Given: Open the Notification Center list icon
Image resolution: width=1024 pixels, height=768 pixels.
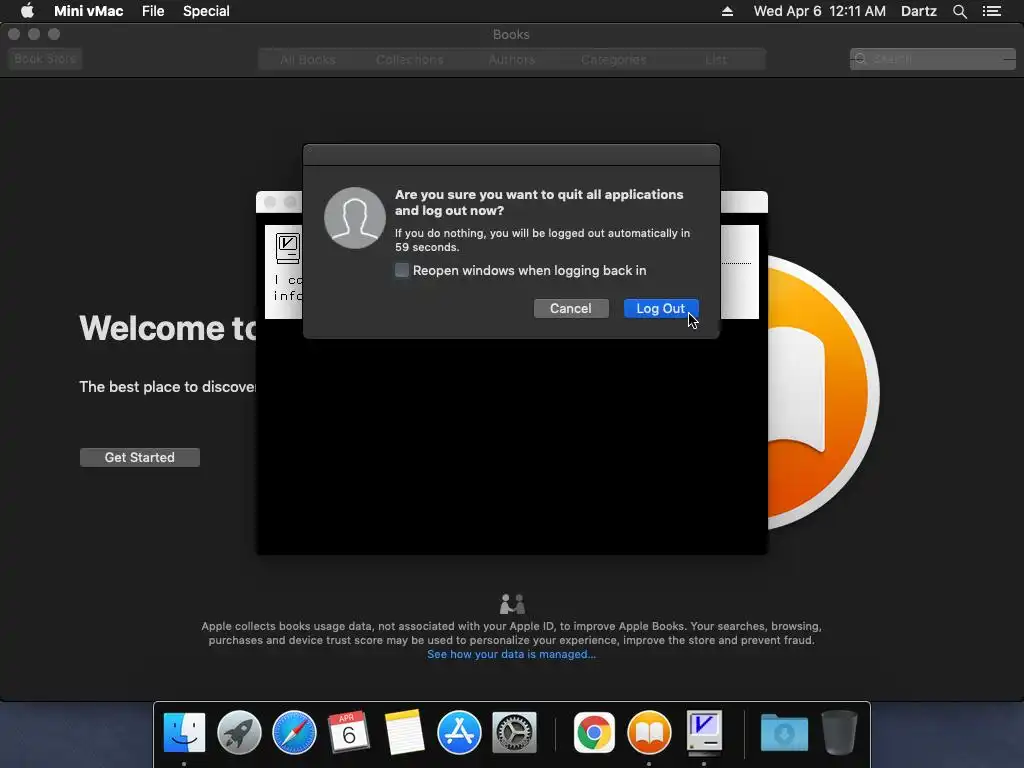Looking at the screenshot, I should (x=991, y=11).
